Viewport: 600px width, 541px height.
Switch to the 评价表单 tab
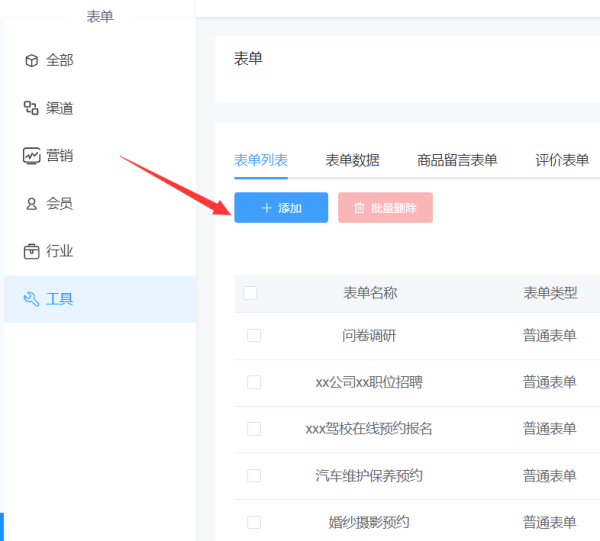[562, 160]
